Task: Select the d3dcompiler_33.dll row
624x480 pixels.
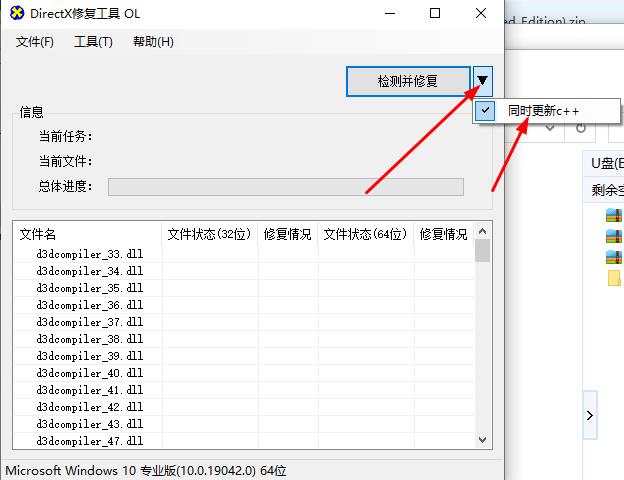Action: click(x=244, y=254)
